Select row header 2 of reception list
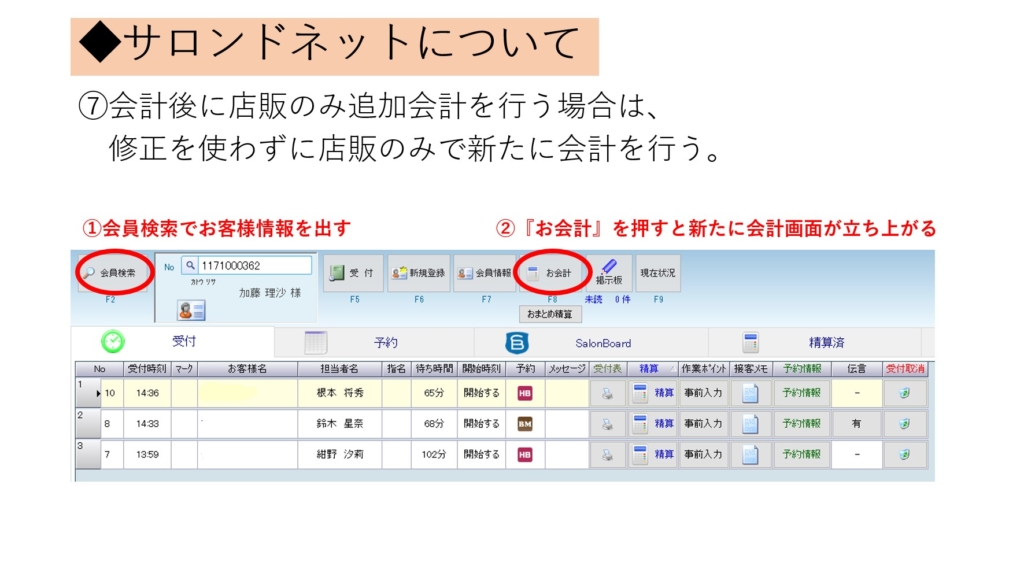The width and height of the screenshot is (1024, 573). [x=88, y=424]
